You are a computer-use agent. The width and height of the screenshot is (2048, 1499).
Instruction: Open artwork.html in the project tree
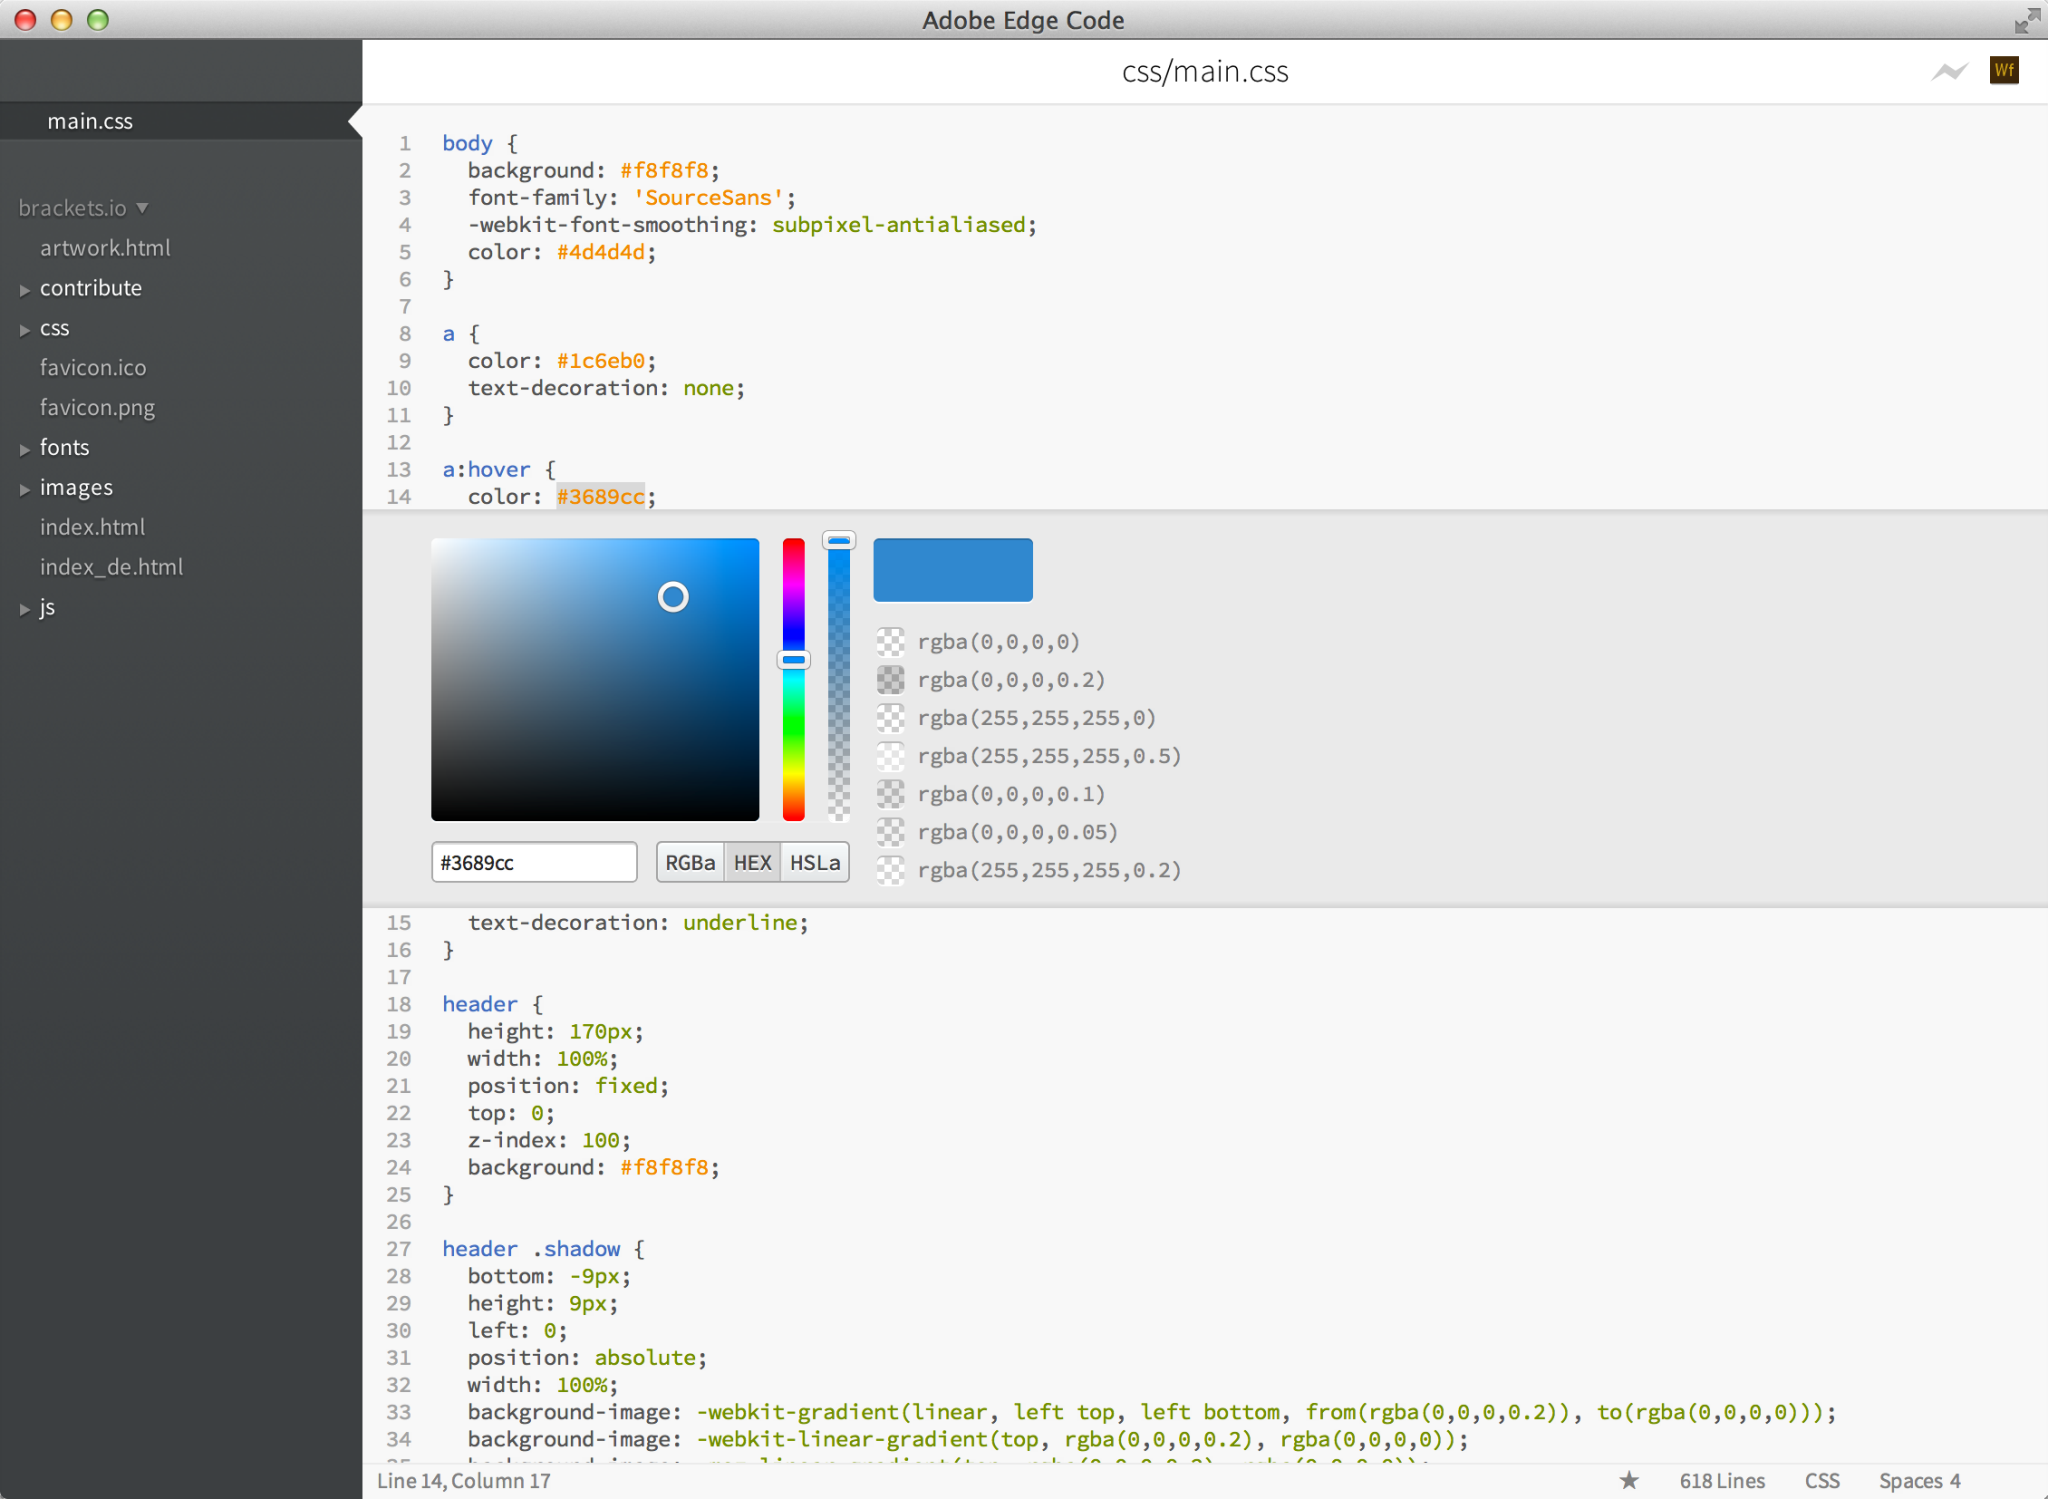pos(105,248)
